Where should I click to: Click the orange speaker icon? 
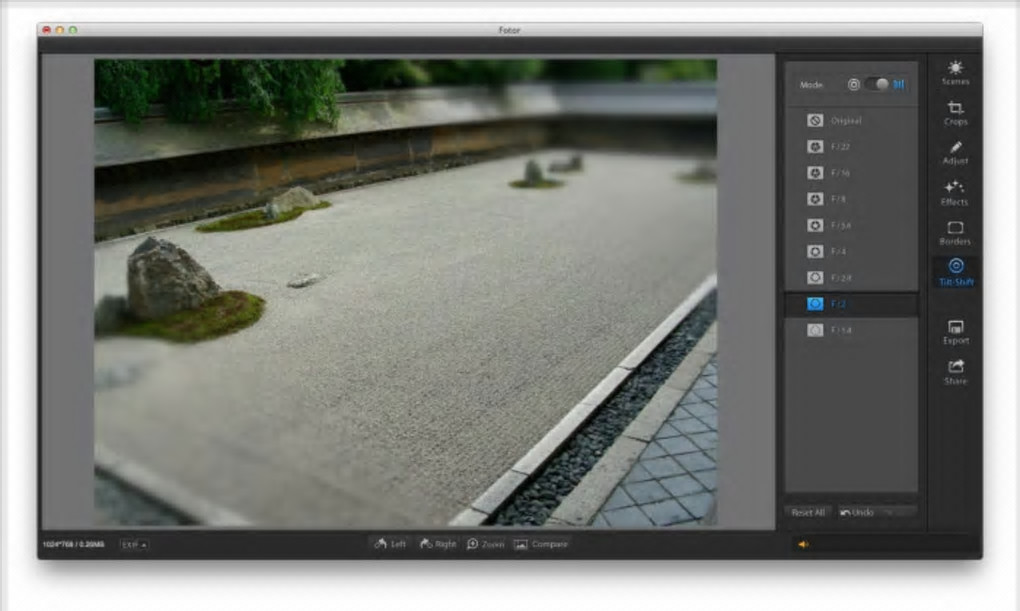803,545
